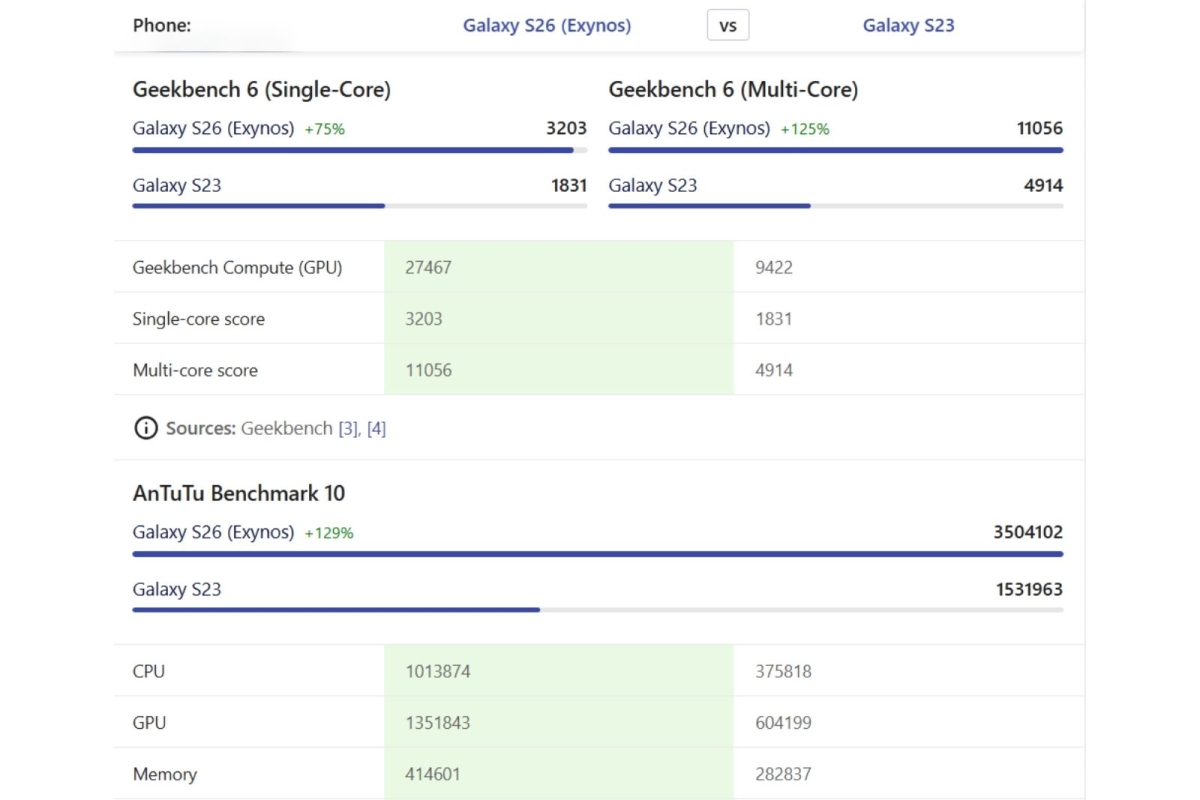Viewport: 1200px width, 800px height.
Task: Click the +129% AnTuTu difference badge
Action: coord(329,533)
